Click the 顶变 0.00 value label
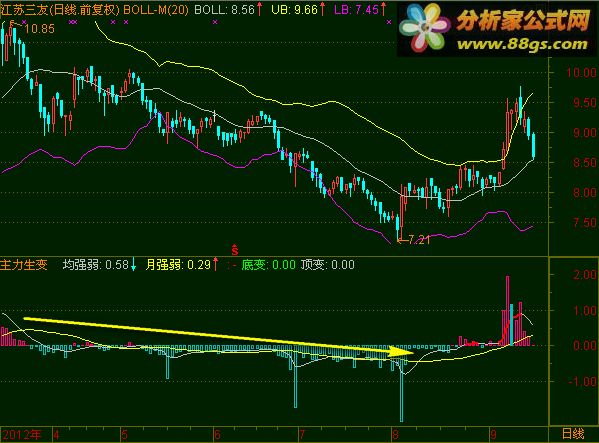 (x=327, y=265)
